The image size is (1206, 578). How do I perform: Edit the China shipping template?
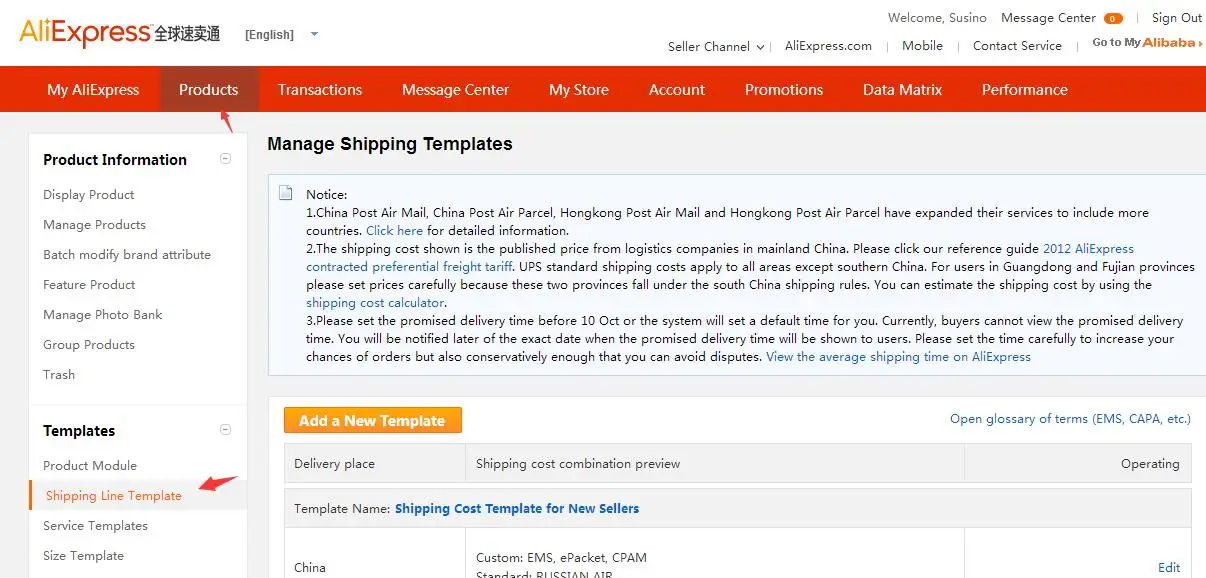[1169, 567]
